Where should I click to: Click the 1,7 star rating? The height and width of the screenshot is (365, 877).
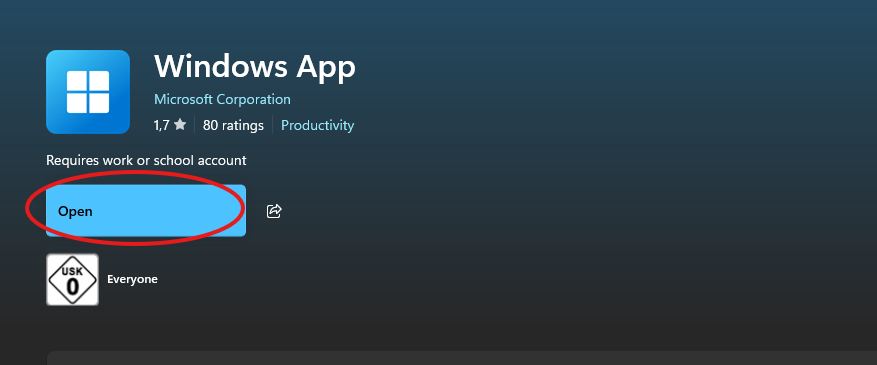click(x=169, y=125)
